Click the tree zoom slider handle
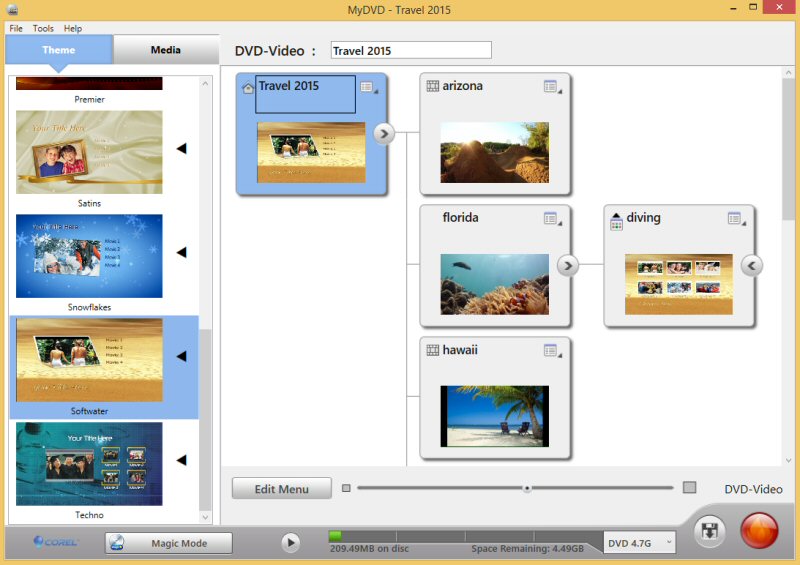Viewport: 800px width, 565px height. pyautogui.click(x=526, y=488)
